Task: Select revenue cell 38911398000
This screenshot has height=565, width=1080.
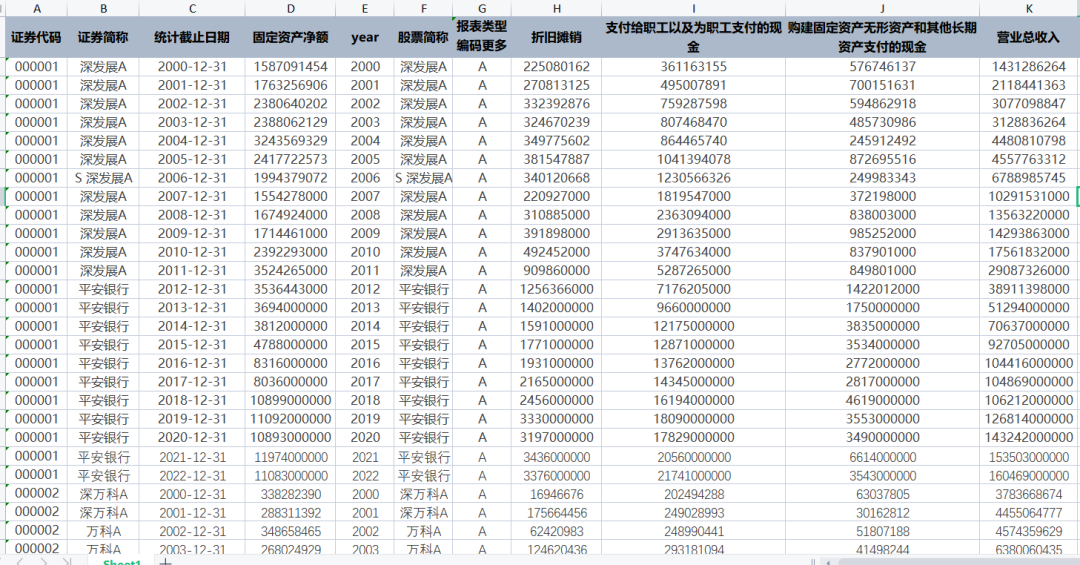Action: (1029, 289)
